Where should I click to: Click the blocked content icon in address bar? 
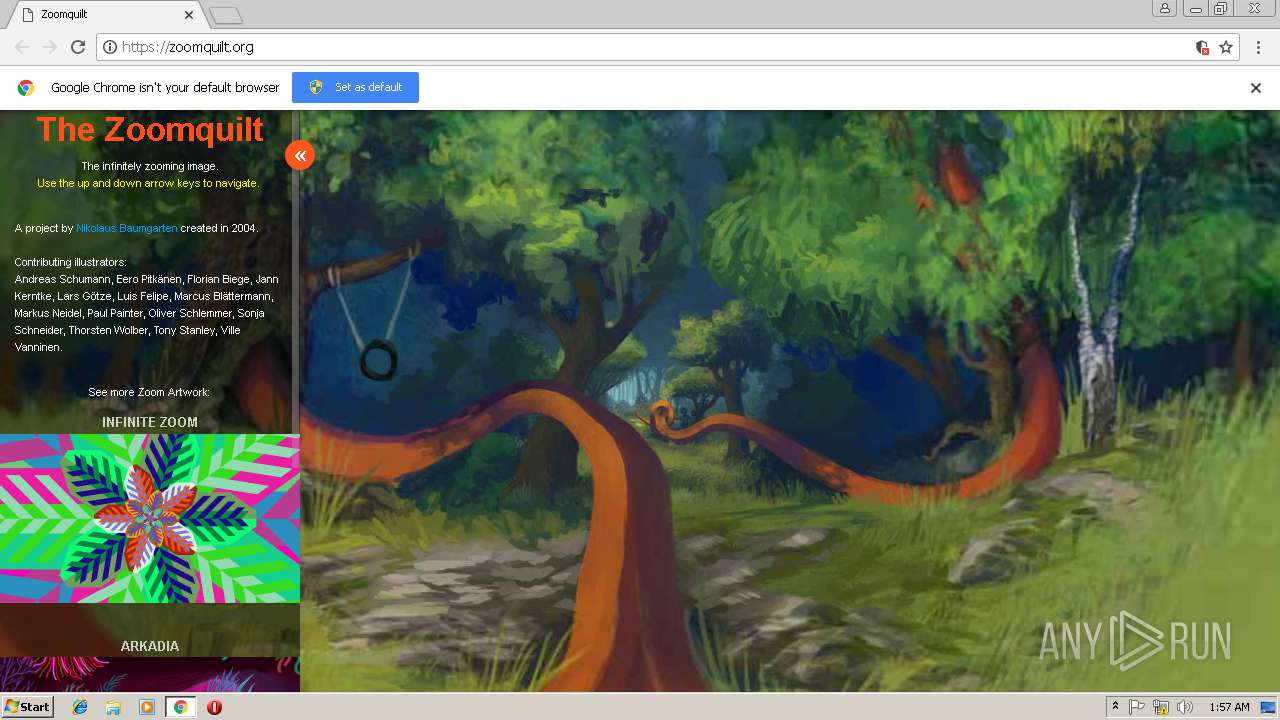(1202, 47)
